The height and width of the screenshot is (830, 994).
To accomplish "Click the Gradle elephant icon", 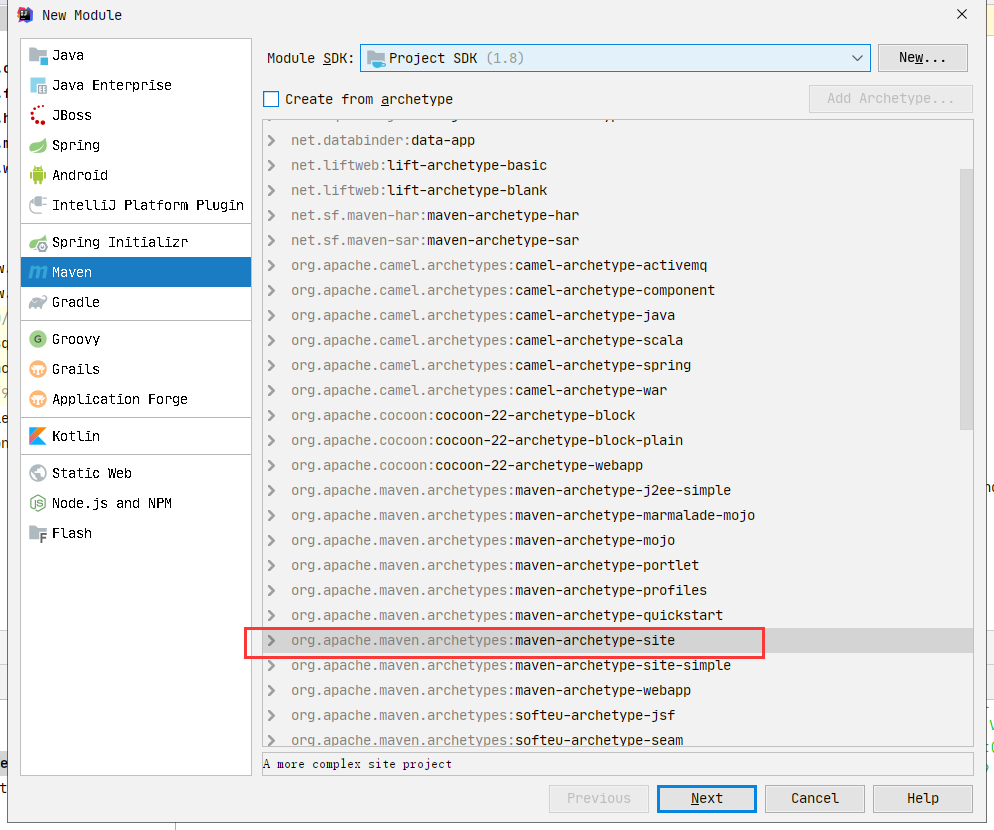I will (38, 302).
